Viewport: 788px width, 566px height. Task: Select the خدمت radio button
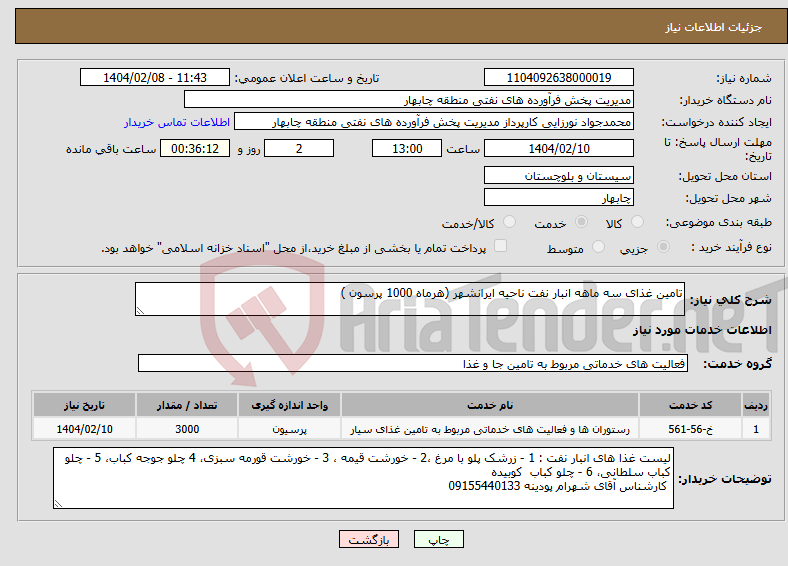(x=581, y=222)
